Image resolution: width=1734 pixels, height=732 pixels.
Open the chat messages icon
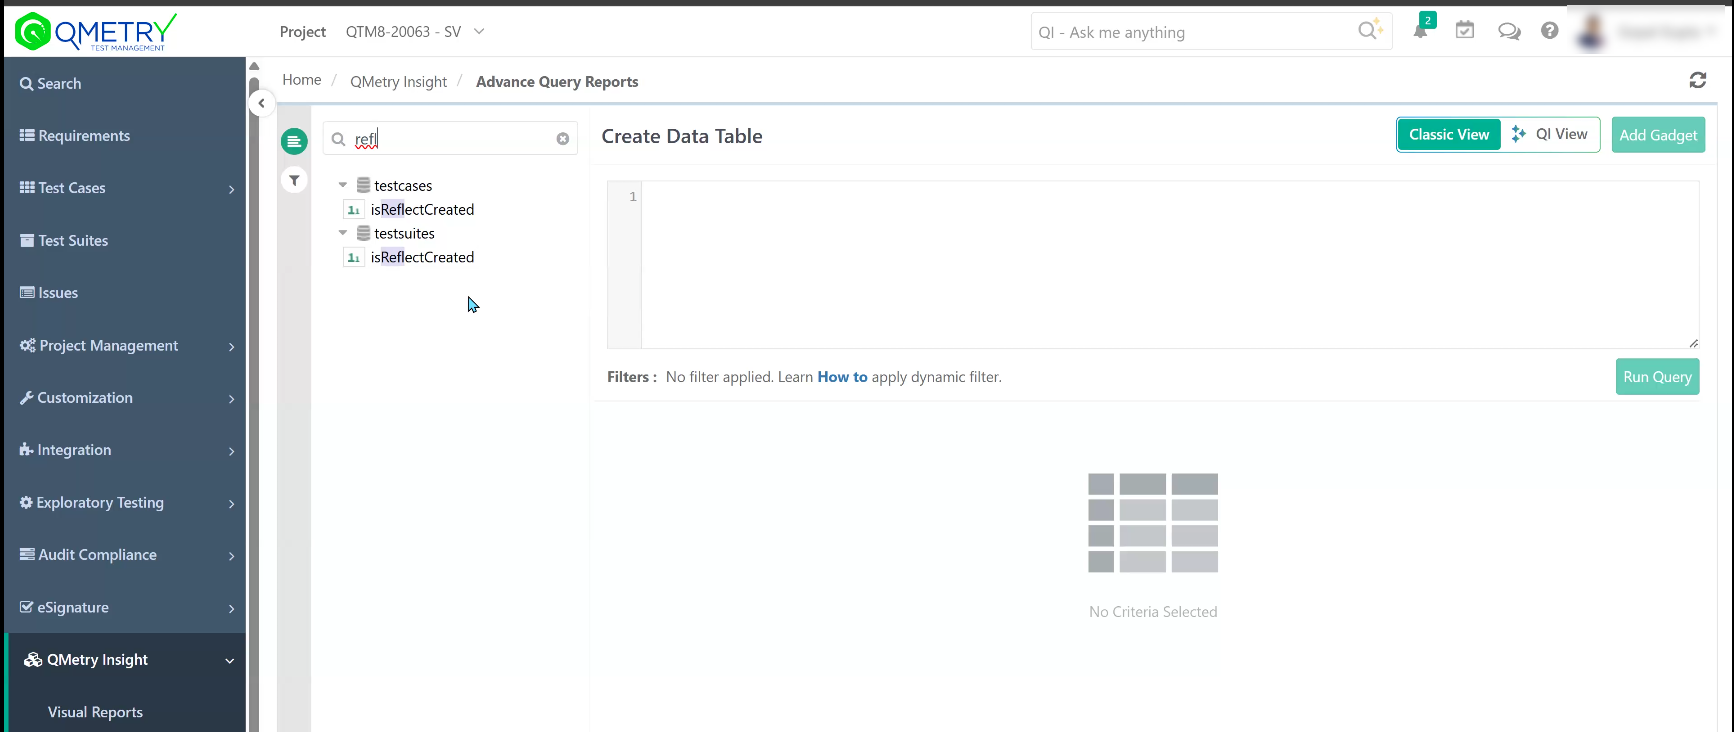click(x=1509, y=31)
